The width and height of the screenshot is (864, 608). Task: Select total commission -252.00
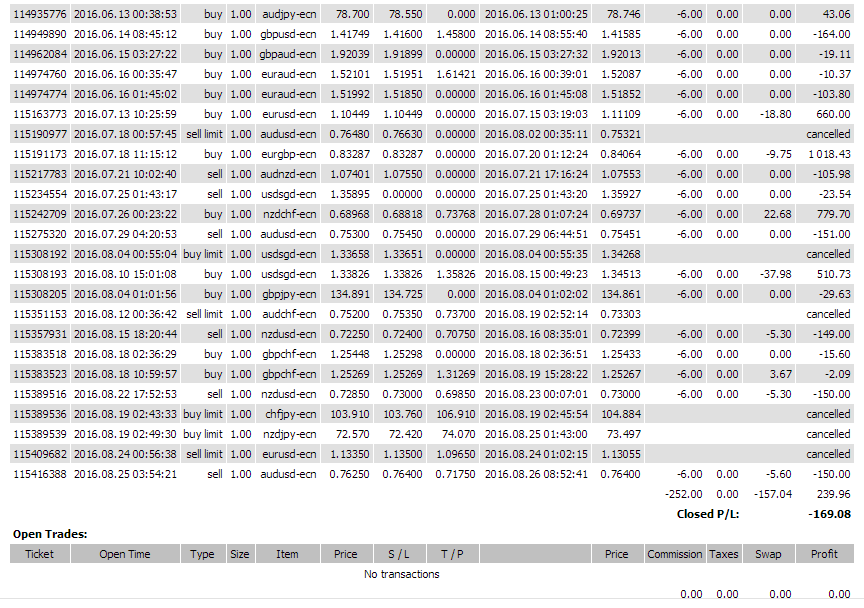(x=684, y=494)
